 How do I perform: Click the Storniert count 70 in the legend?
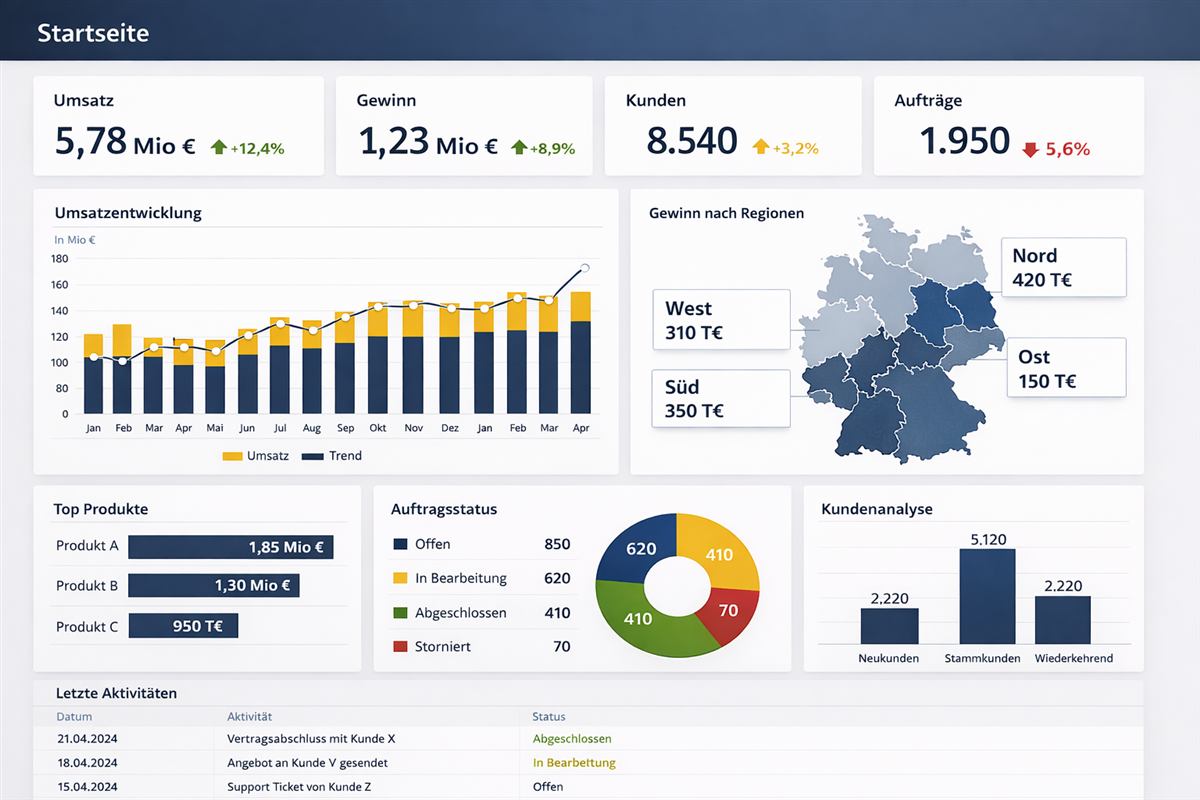(562, 647)
